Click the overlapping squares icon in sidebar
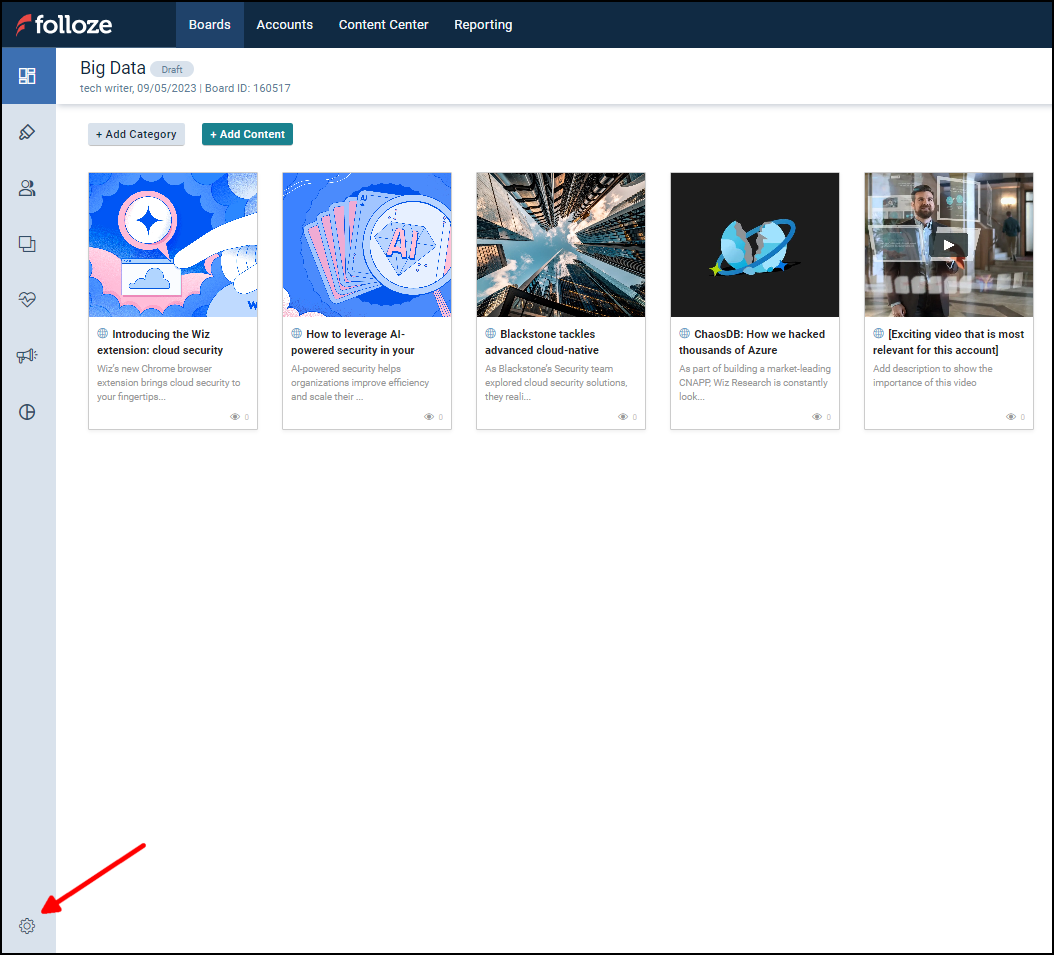Screen dimensions: 1054x955 click(x=27, y=244)
